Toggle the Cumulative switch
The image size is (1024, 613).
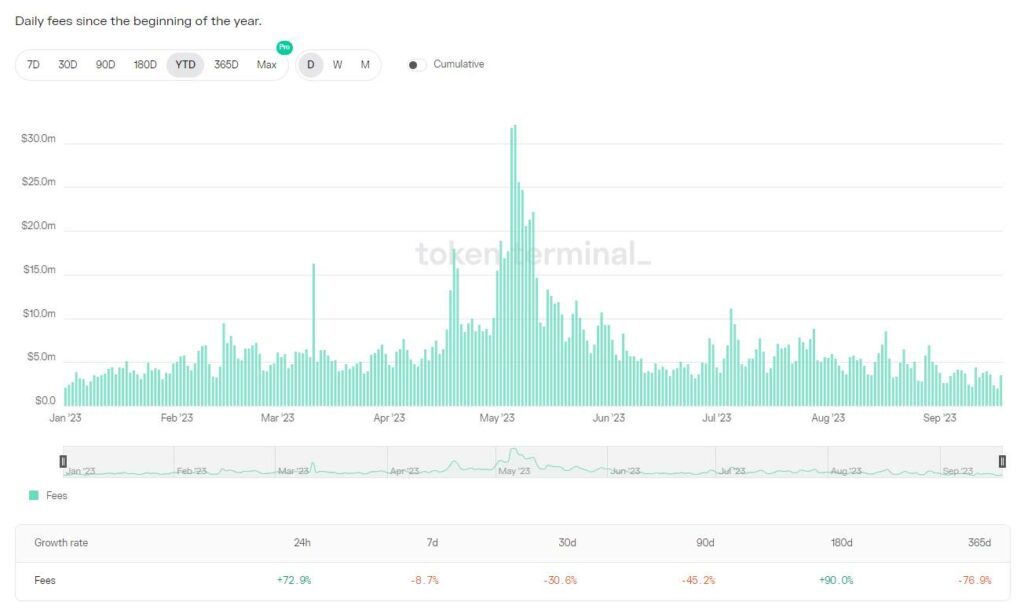416,65
